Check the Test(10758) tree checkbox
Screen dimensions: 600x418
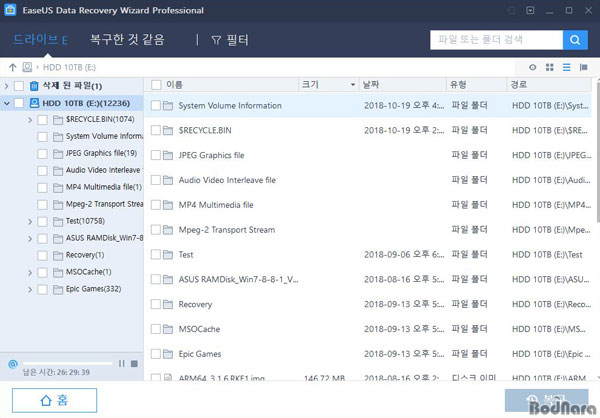tap(42, 221)
